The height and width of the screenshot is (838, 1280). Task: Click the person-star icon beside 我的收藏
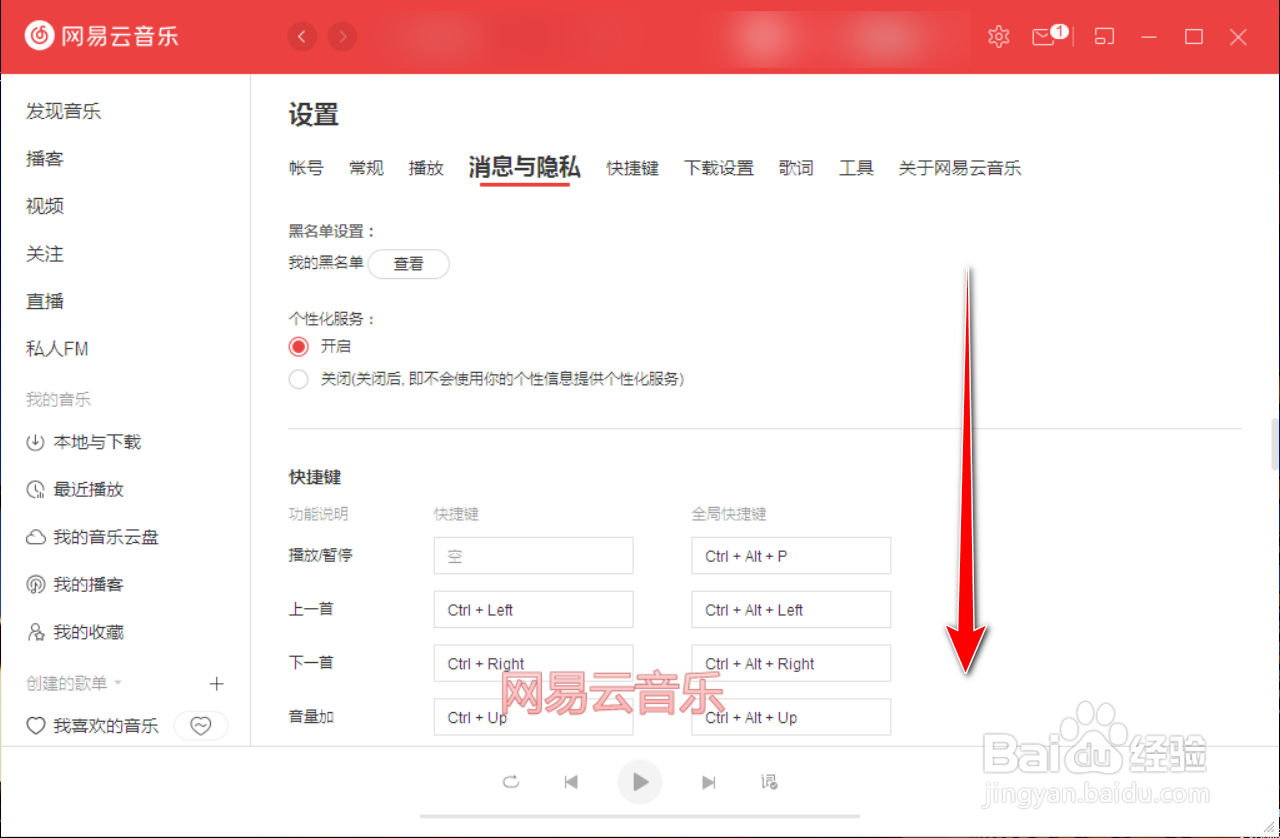click(x=36, y=632)
